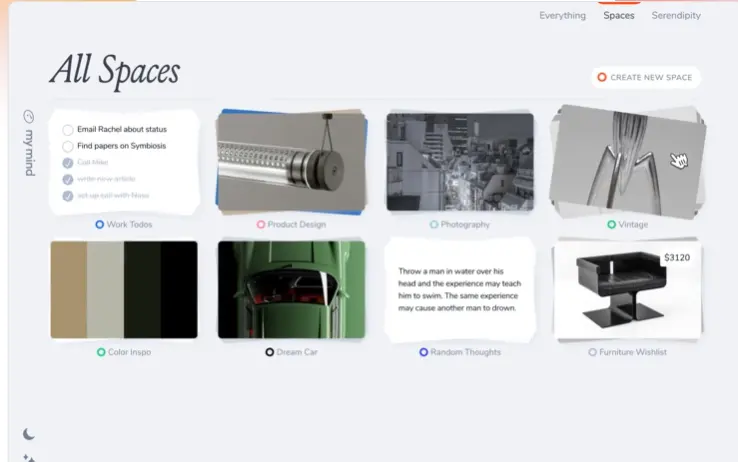Open the Product Design space label

pos(297,224)
